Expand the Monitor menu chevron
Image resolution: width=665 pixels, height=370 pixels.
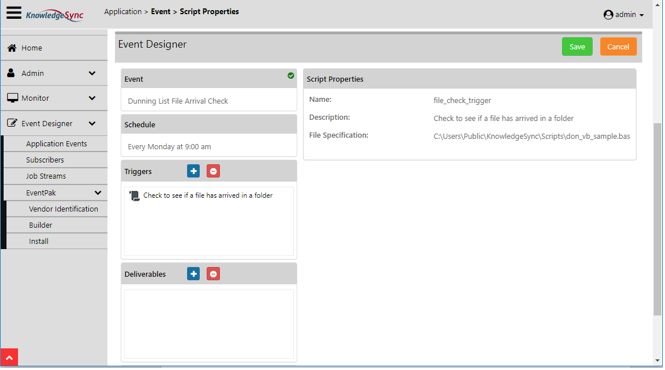point(92,98)
